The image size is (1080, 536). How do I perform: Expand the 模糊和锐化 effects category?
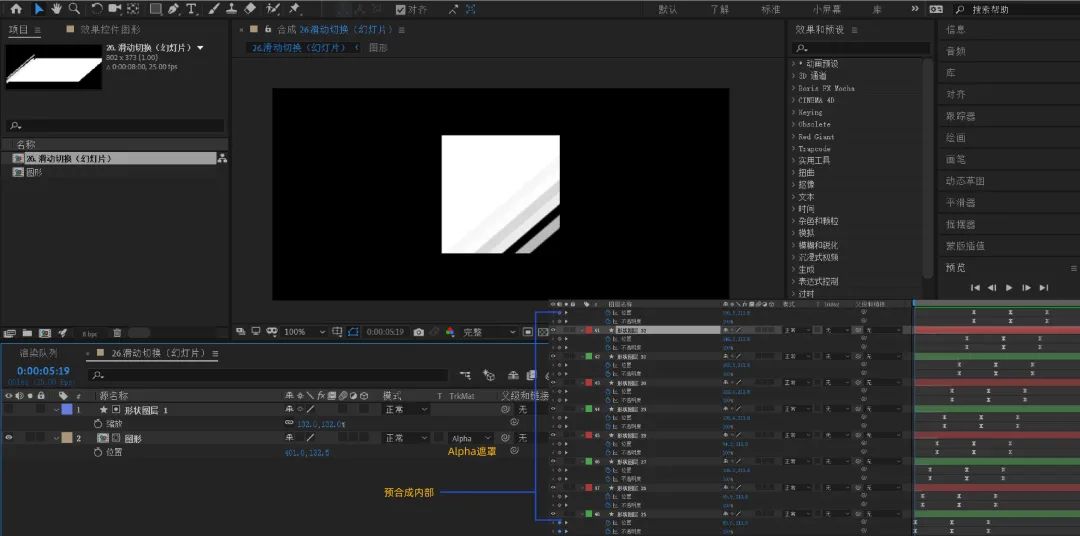[x=793, y=245]
